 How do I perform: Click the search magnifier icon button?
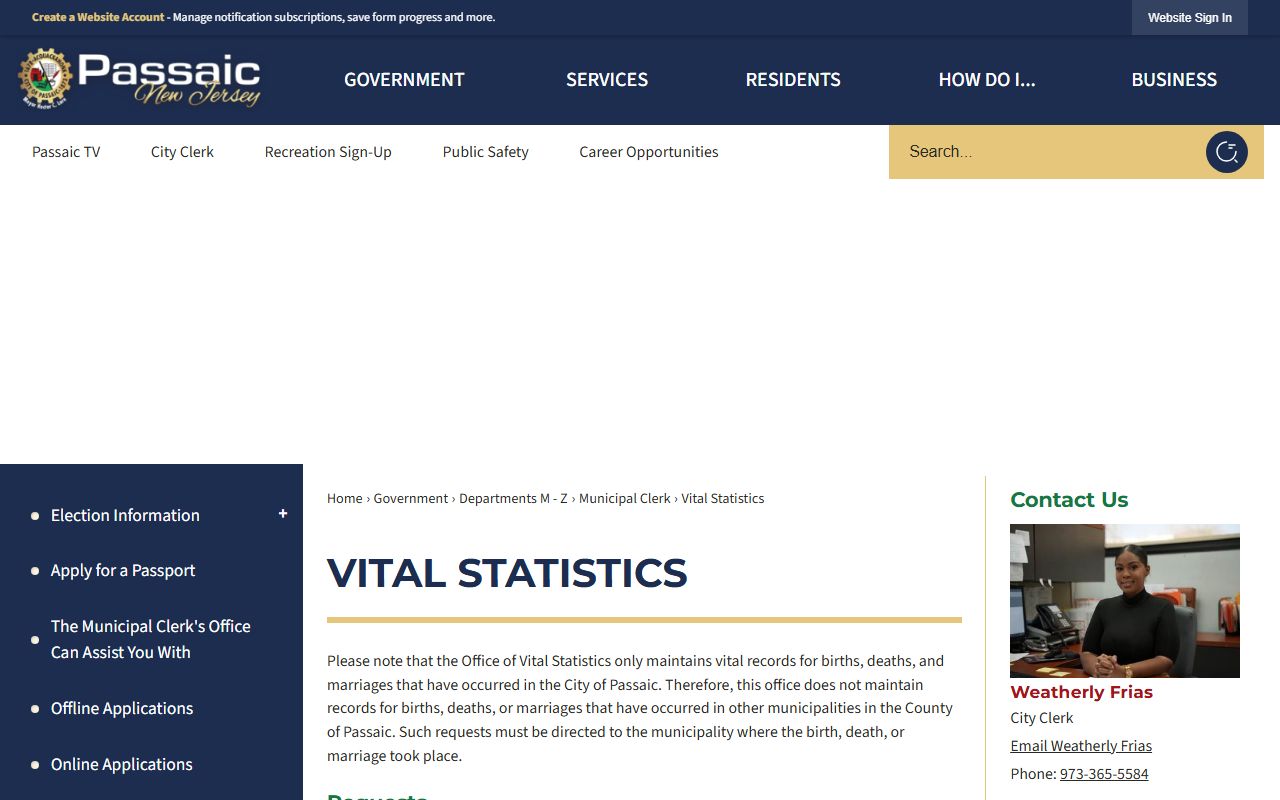[x=1226, y=152]
